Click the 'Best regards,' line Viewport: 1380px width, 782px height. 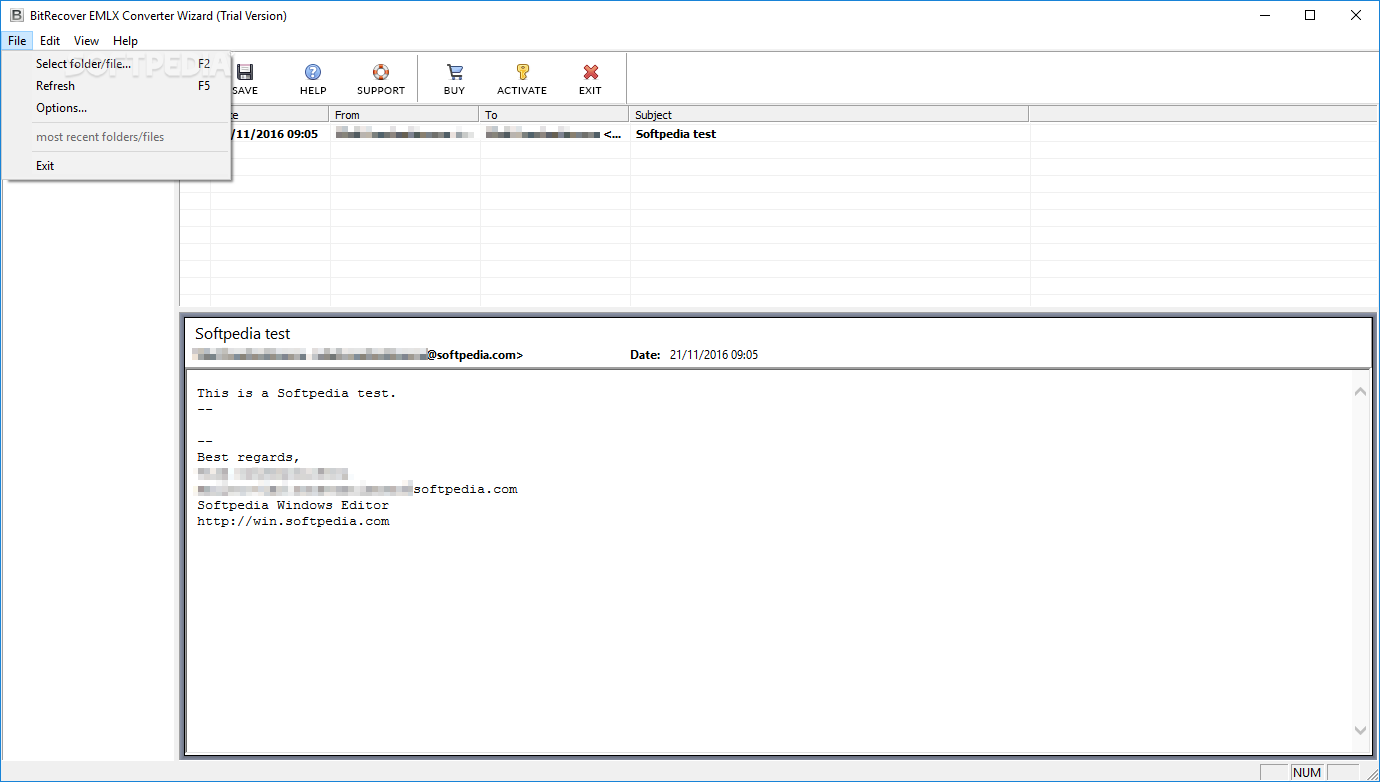(248, 457)
